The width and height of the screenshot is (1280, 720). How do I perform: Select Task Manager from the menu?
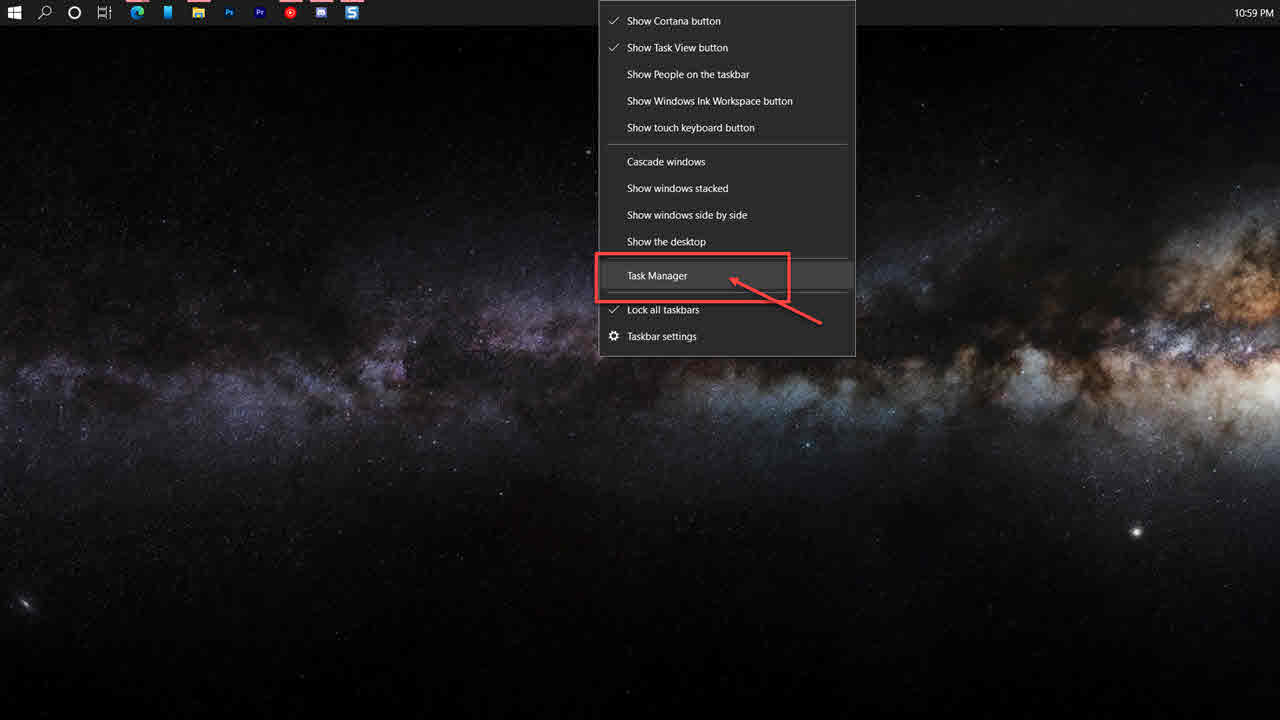656,275
